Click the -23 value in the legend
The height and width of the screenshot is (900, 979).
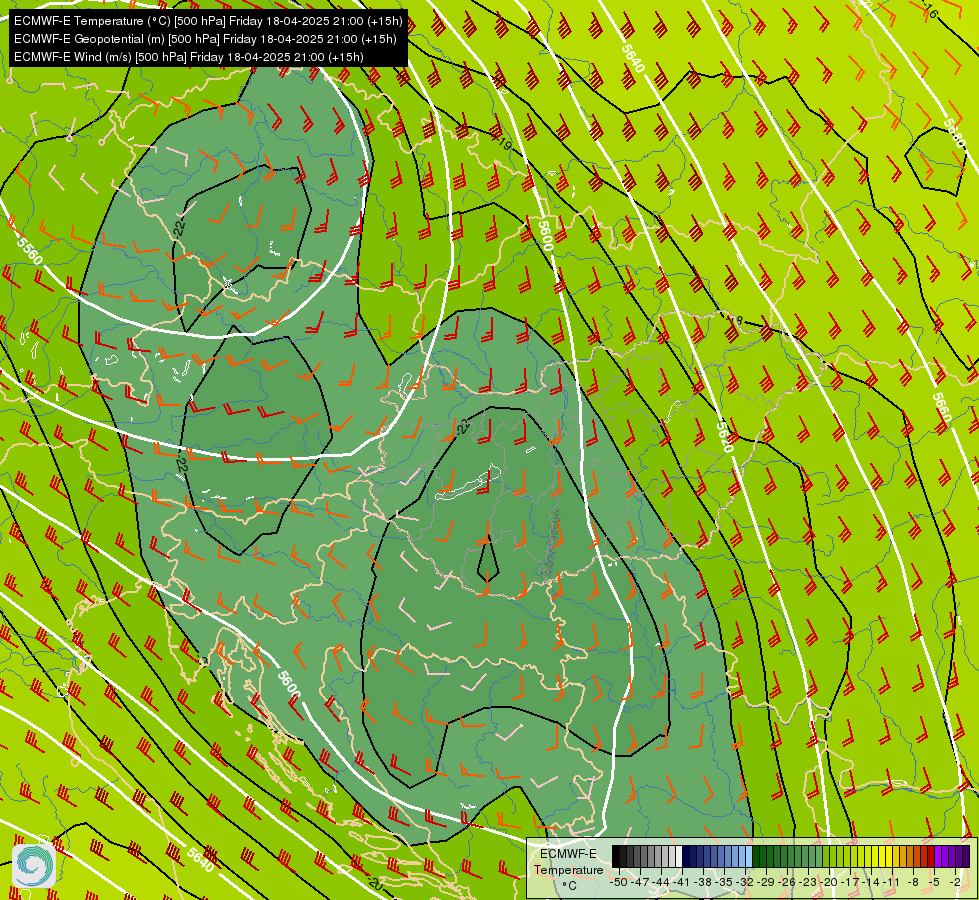pyautogui.click(x=808, y=883)
